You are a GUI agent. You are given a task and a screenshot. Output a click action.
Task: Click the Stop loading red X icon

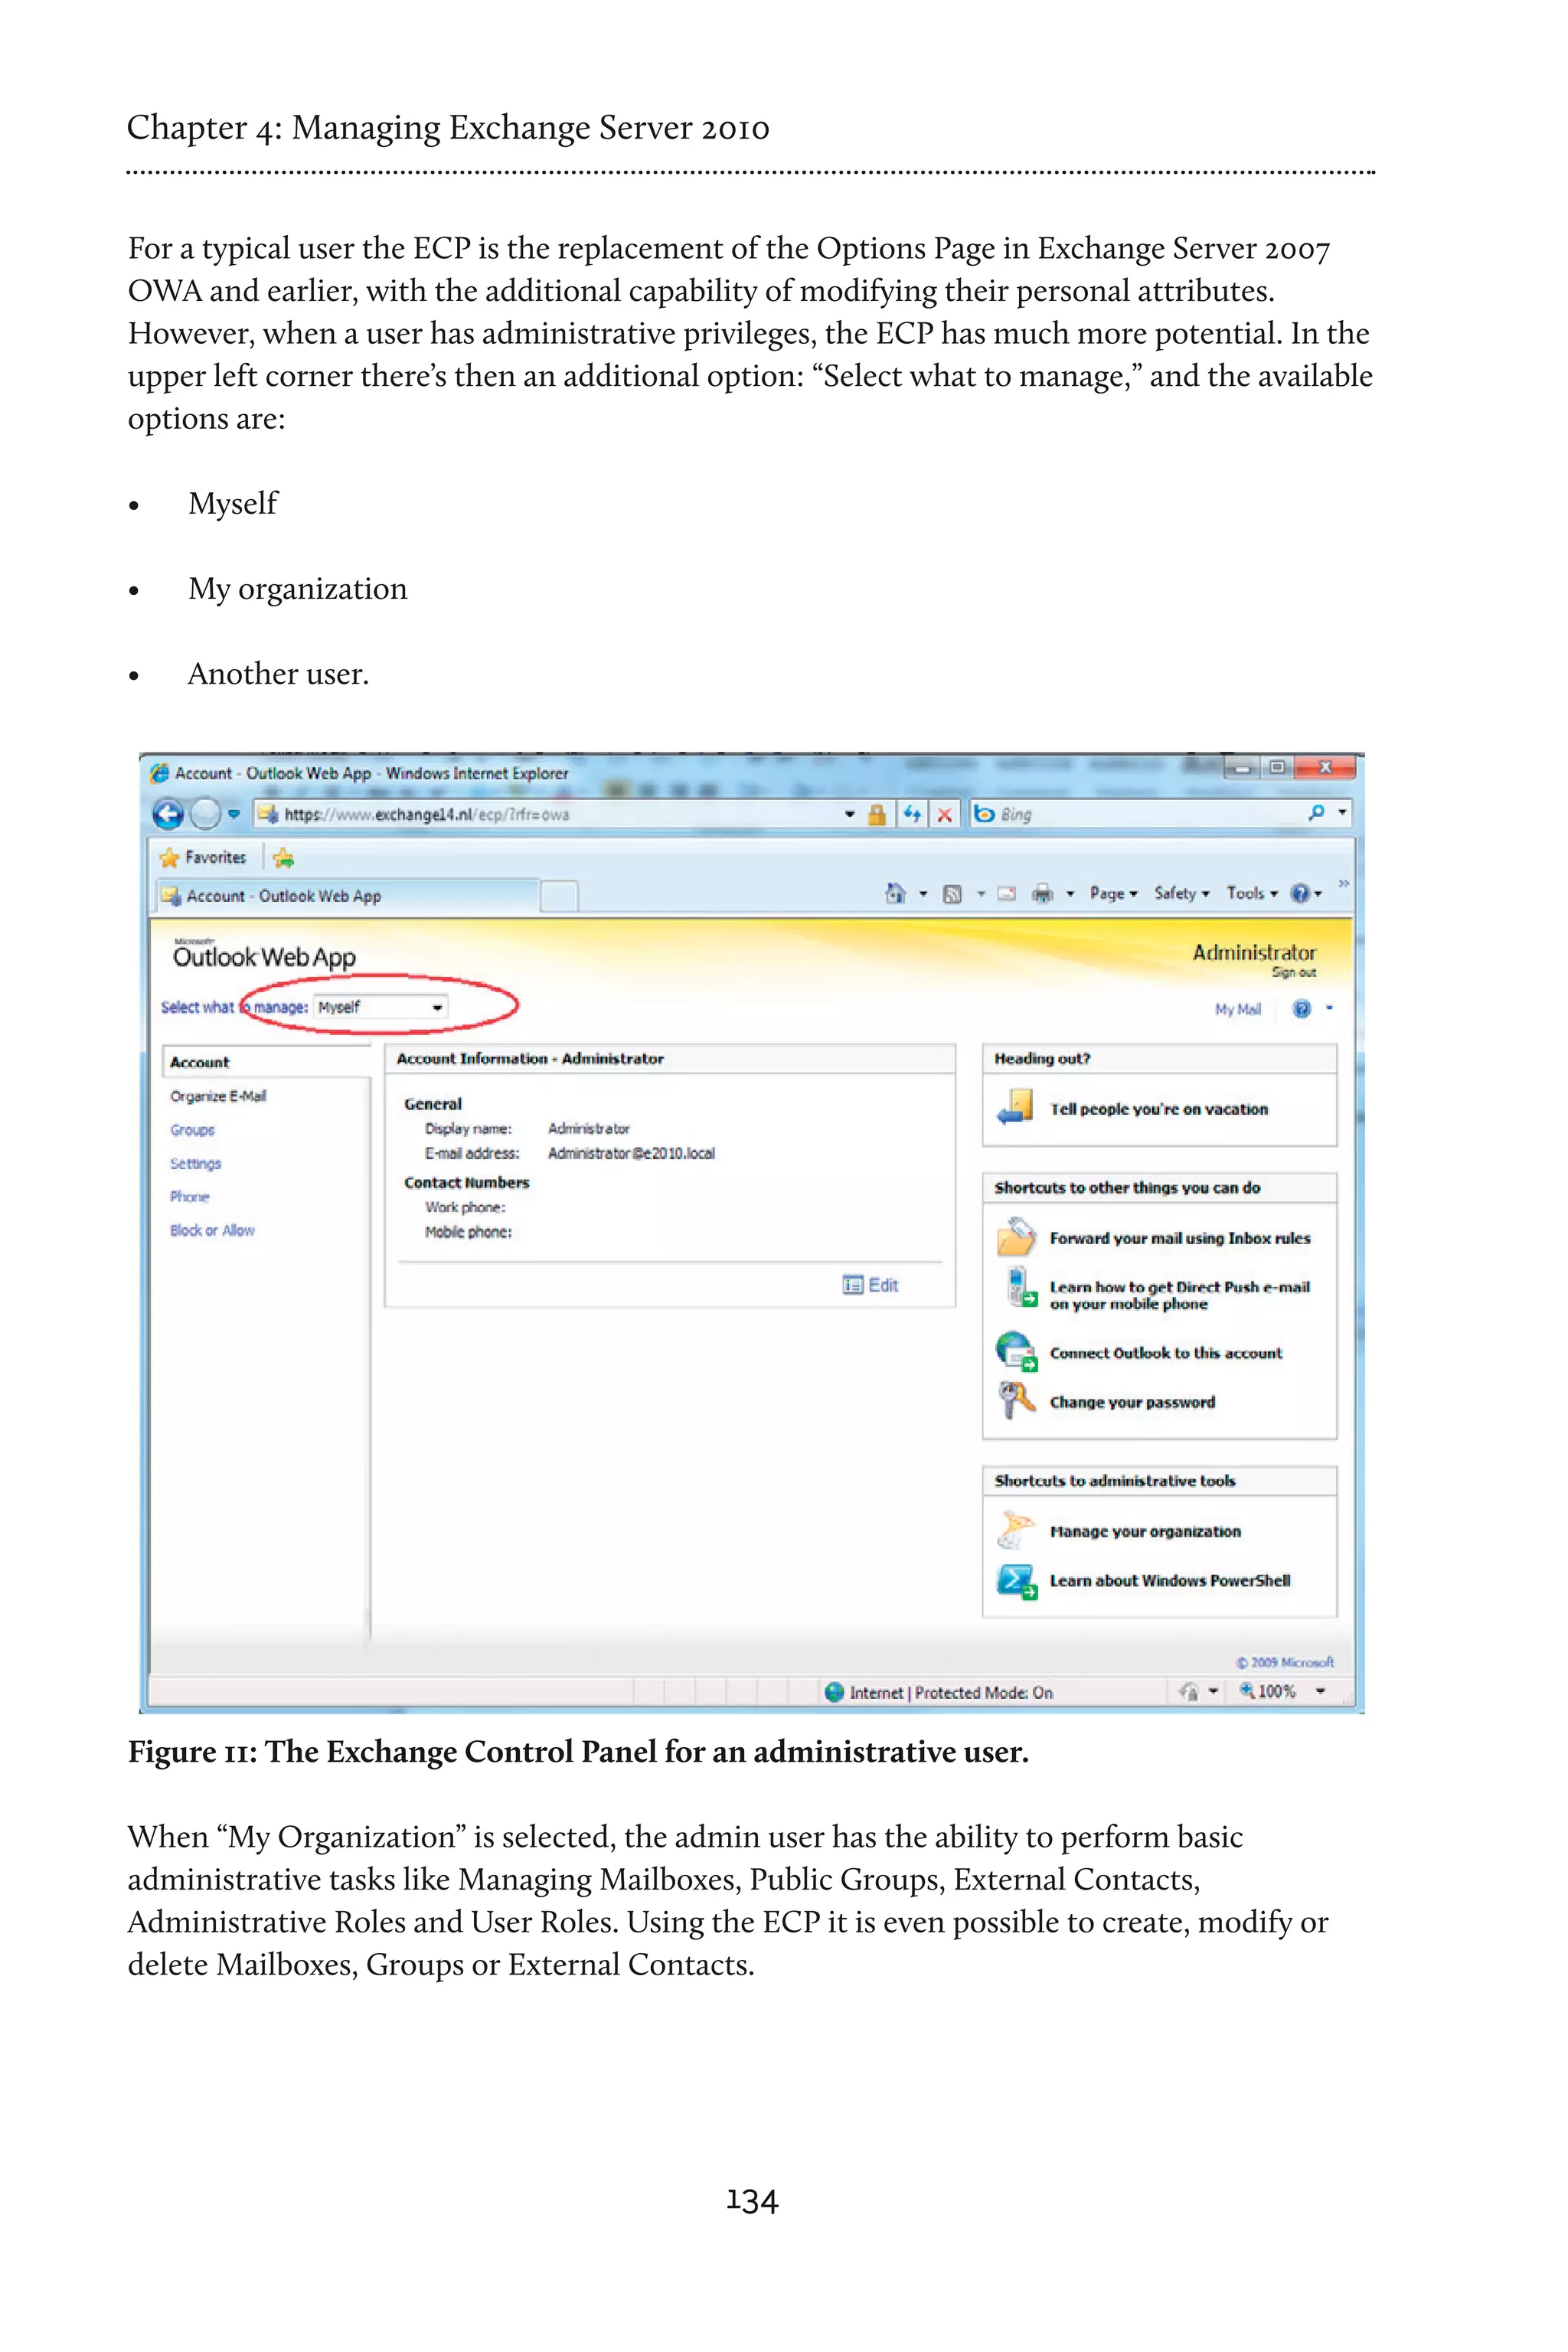coord(944,814)
